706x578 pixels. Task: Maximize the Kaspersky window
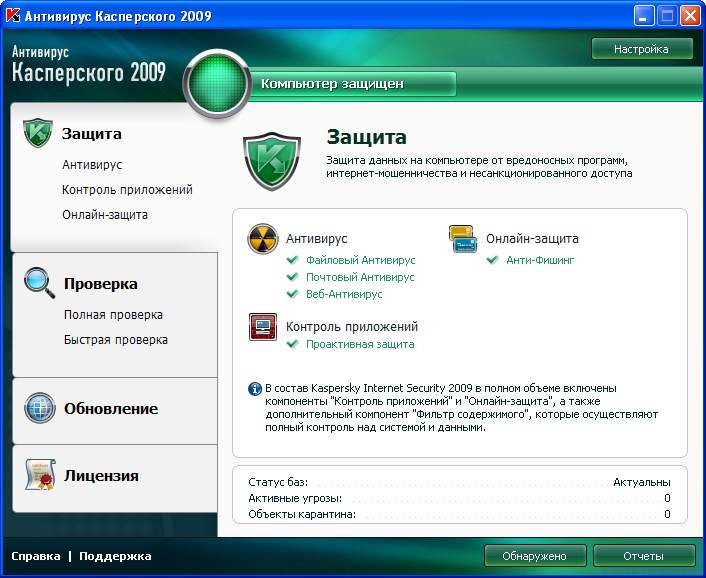pyautogui.click(x=667, y=16)
